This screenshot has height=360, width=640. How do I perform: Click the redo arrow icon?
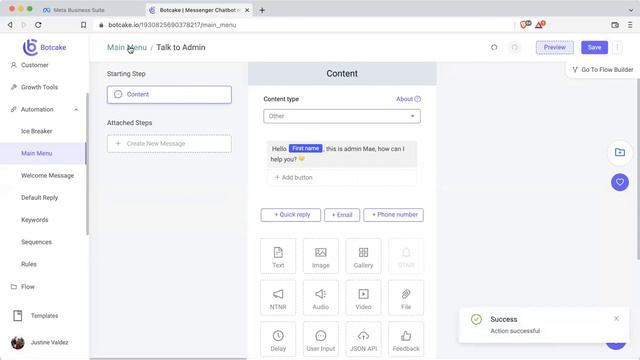pos(515,47)
